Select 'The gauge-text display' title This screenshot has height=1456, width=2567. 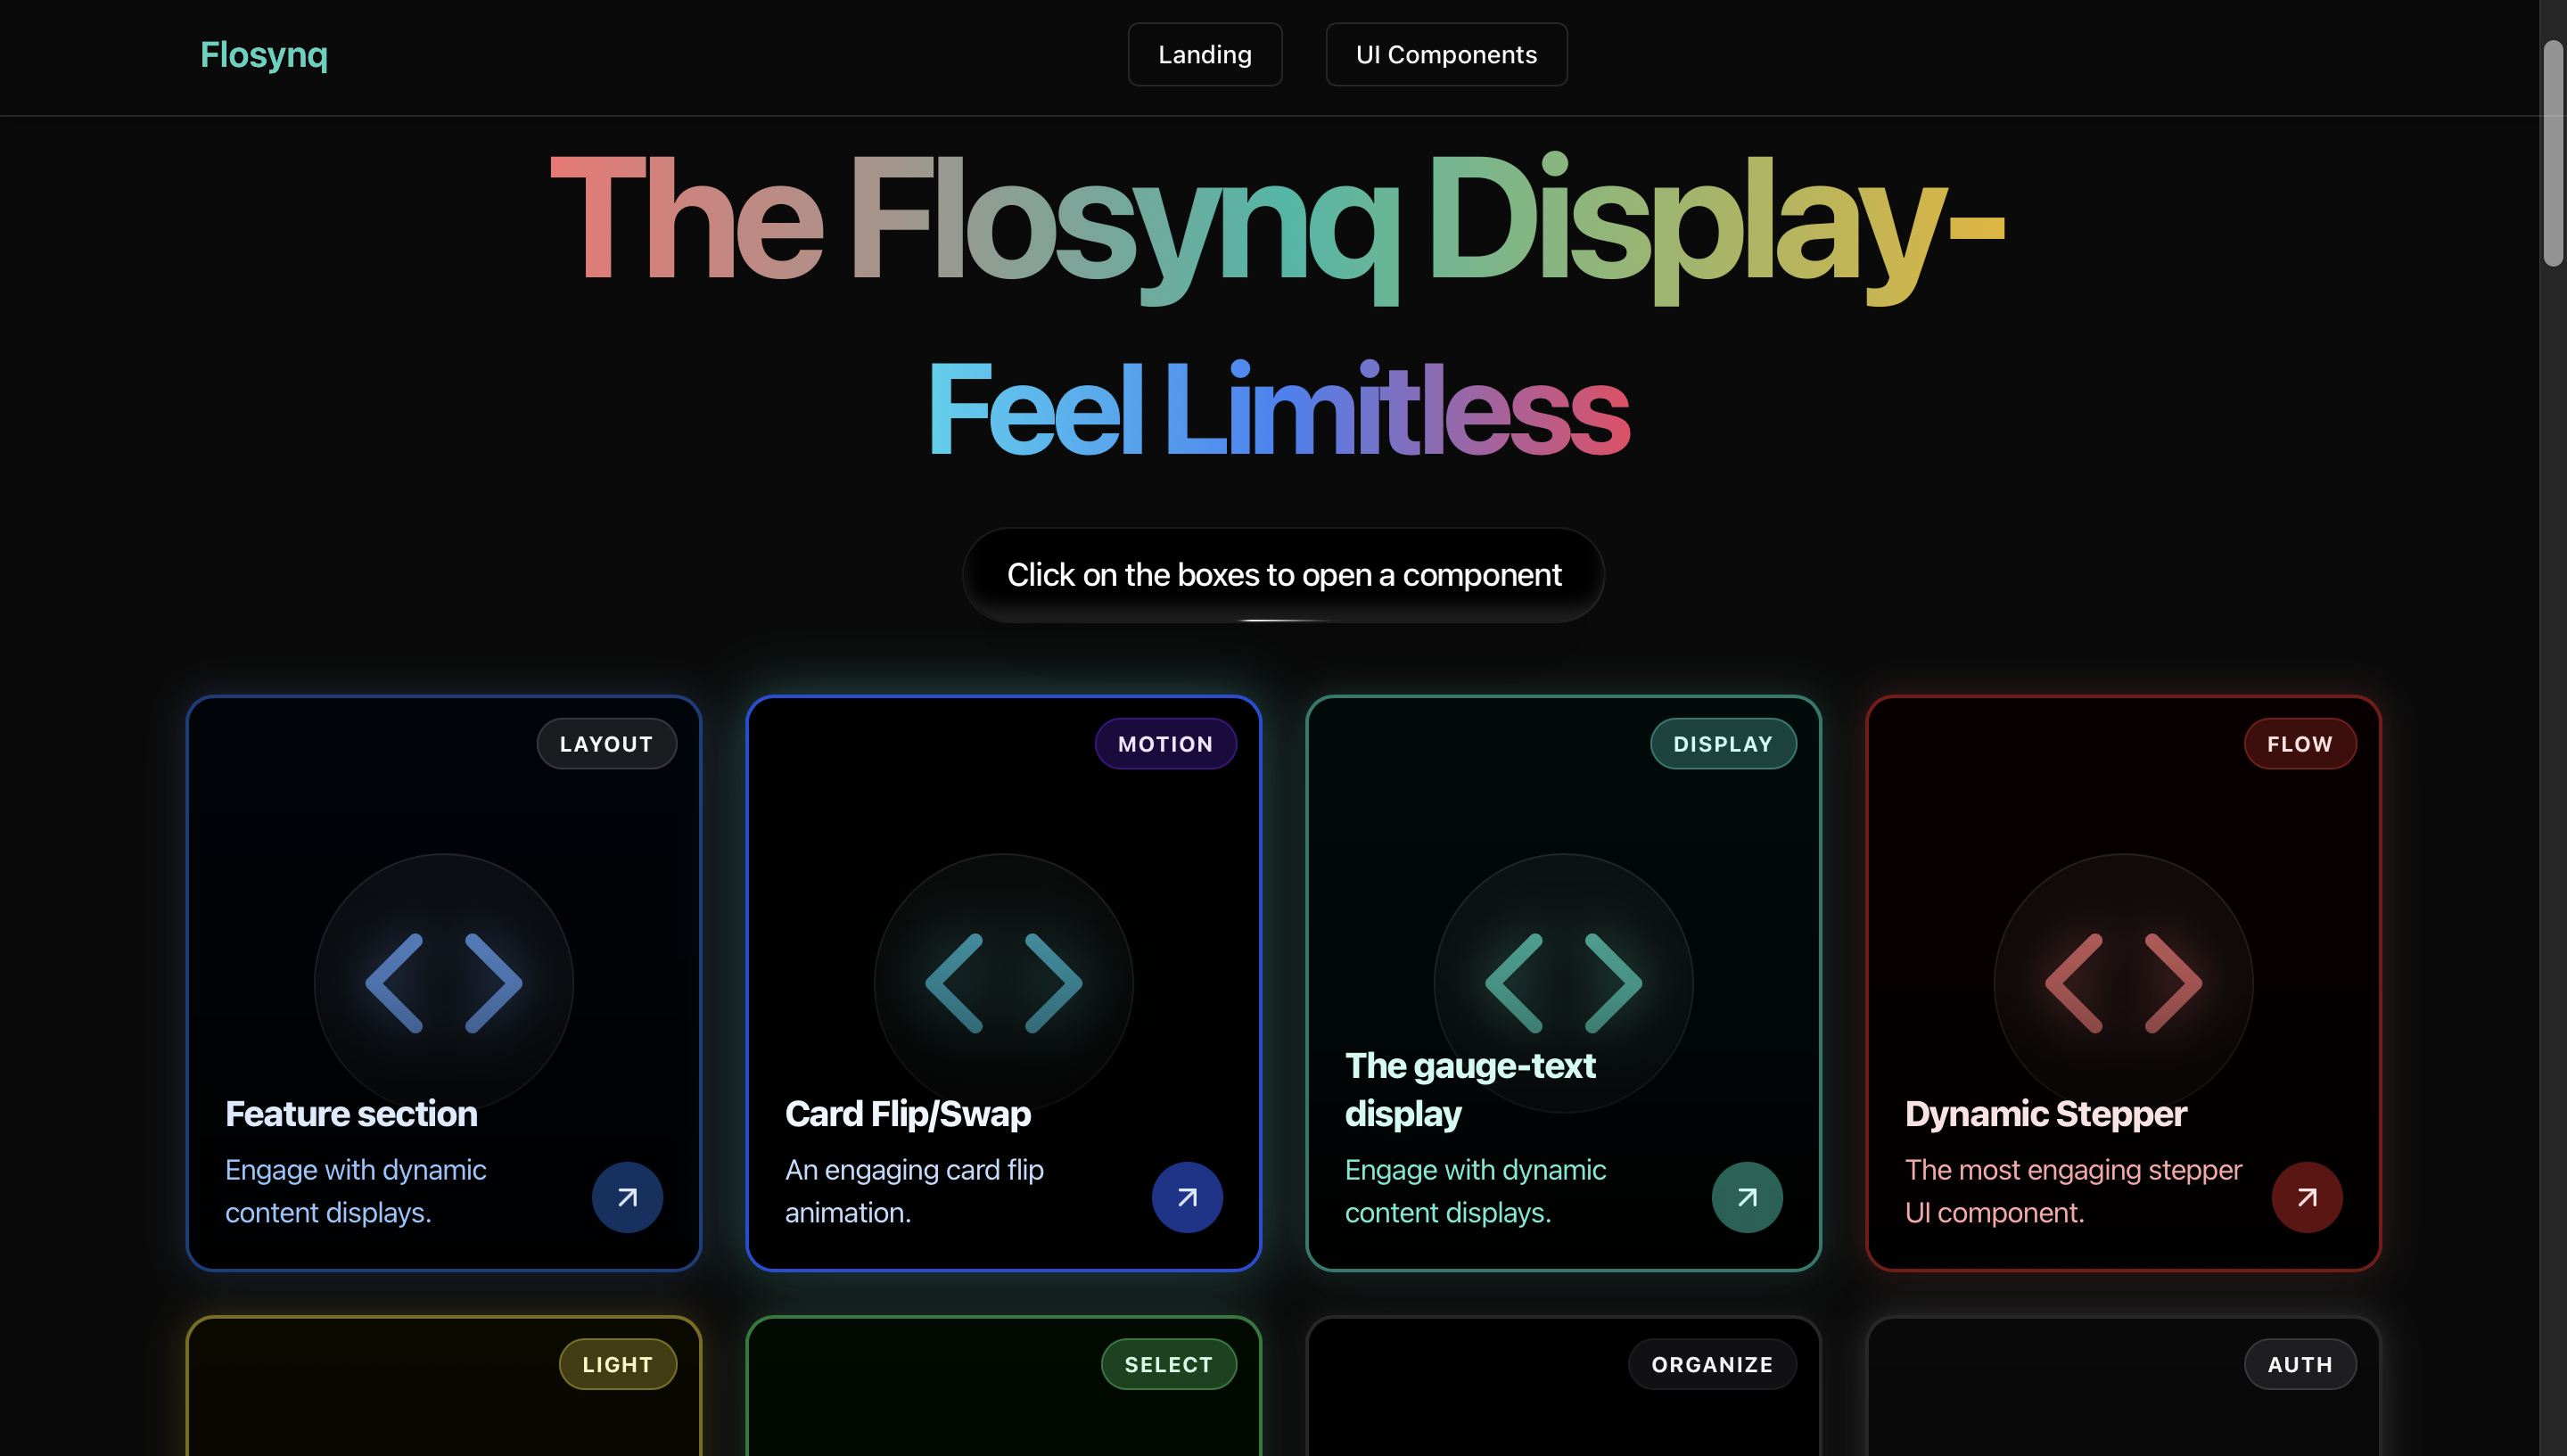click(1470, 1090)
